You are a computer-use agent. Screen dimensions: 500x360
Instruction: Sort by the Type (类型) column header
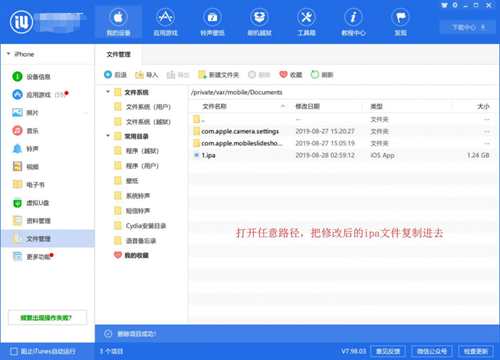(x=408, y=106)
